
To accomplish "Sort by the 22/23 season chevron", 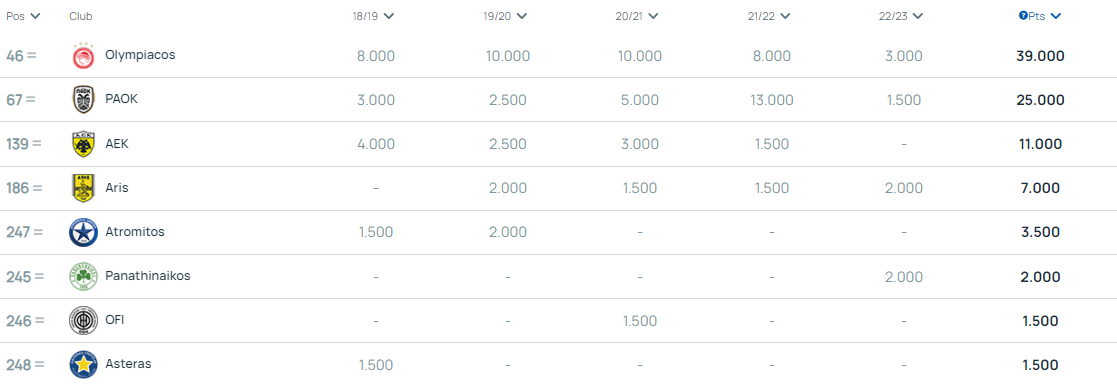I will [918, 16].
